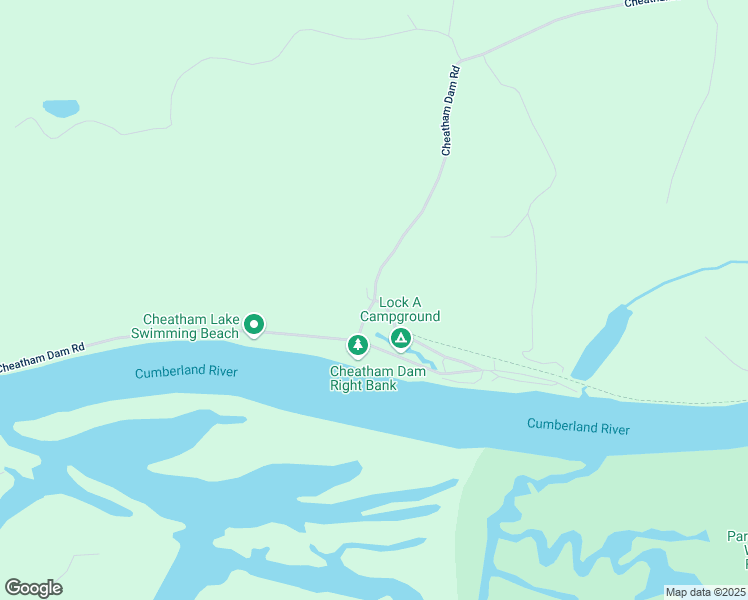Click the small pond in upper left
Viewport: 748px width, 600px height.
(x=61, y=108)
